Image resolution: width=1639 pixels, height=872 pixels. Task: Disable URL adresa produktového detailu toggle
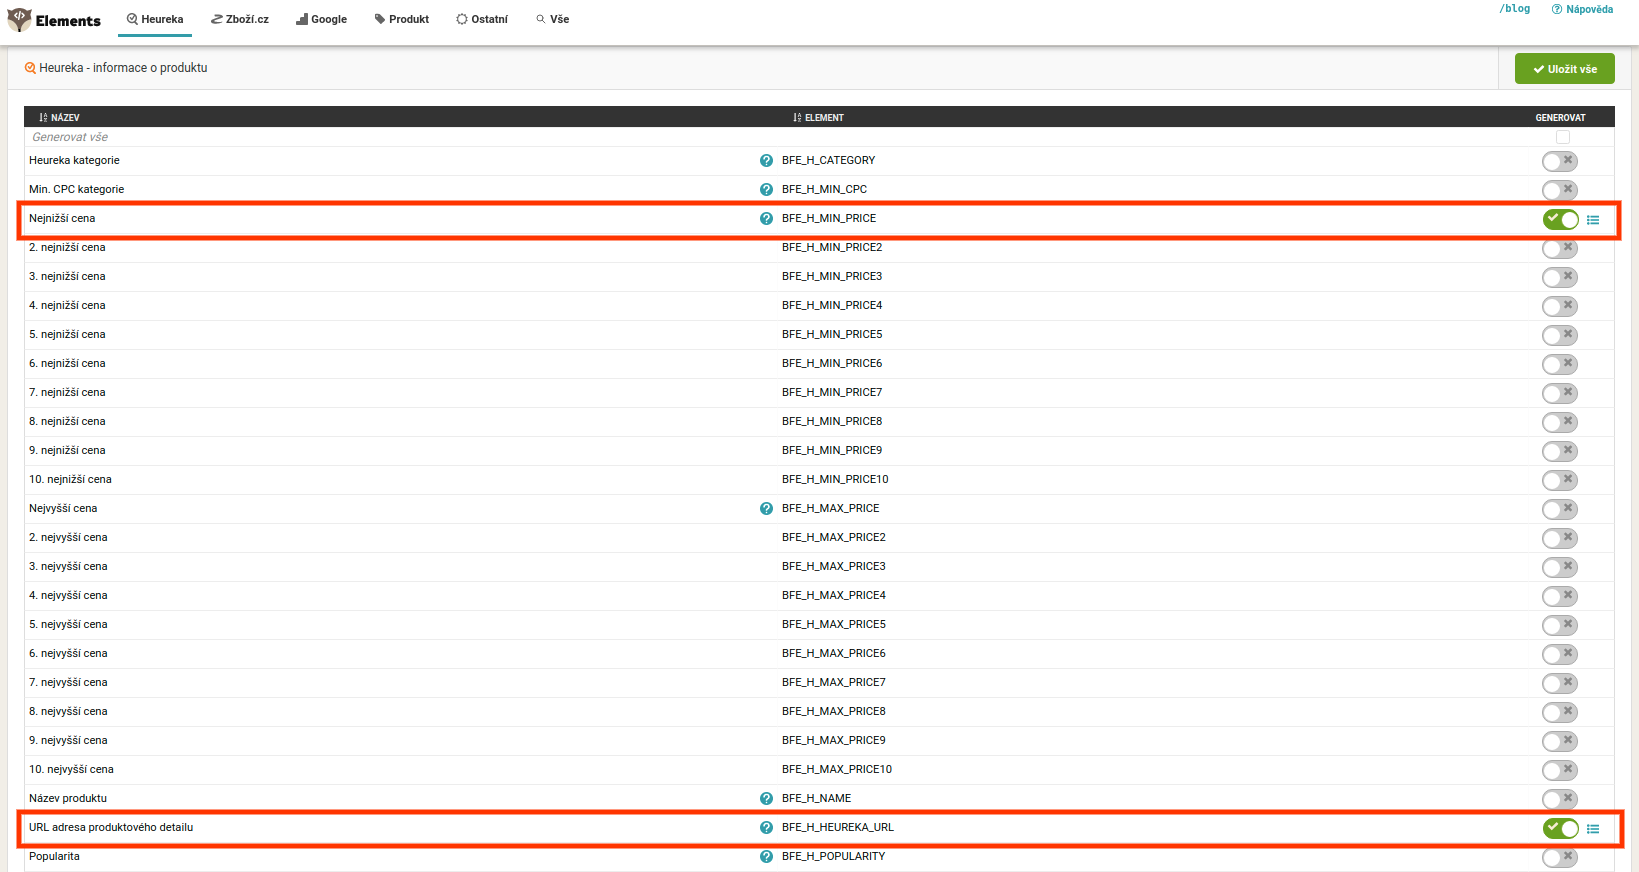pyautogui.click(x=1560, y=828)
